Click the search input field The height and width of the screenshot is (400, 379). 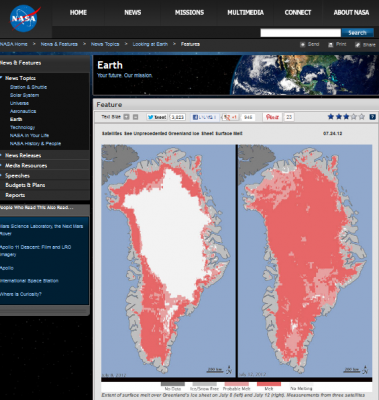(x=300, y=33)
